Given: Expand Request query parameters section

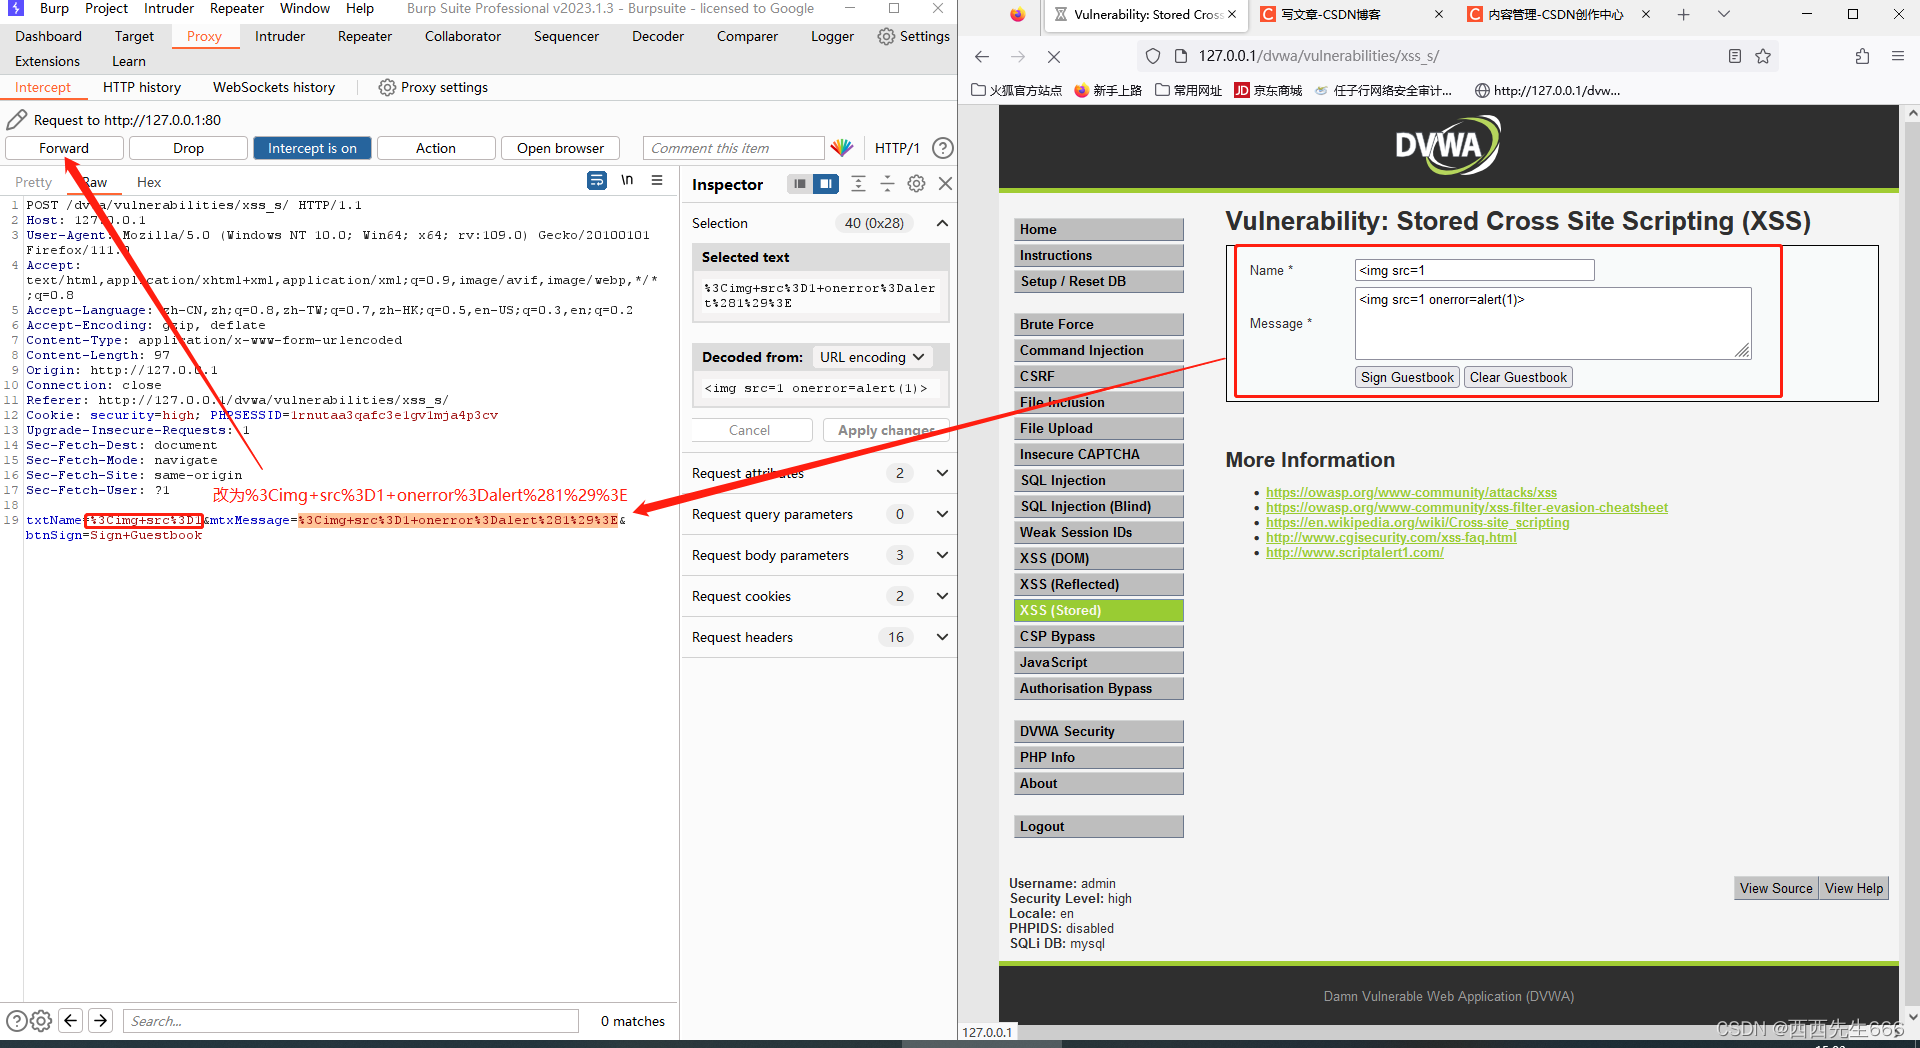Looking at the screenshot, I should click(x=942, y=514).
